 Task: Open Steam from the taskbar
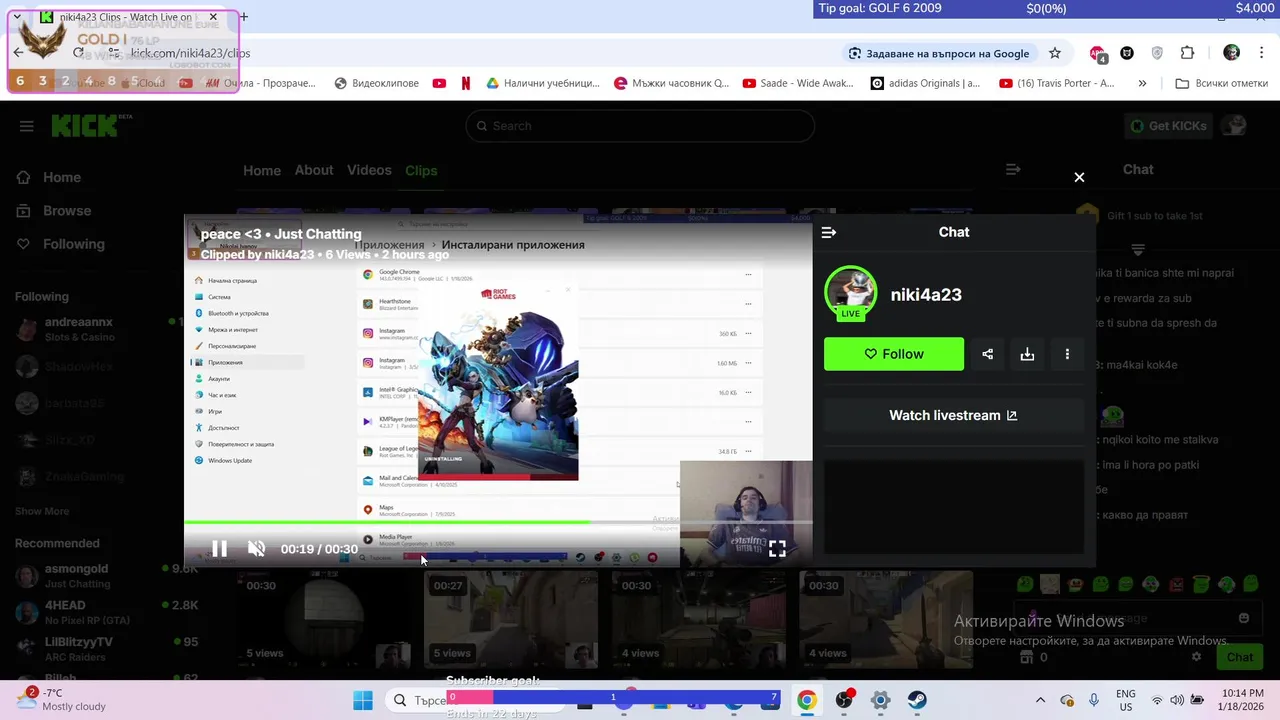click(x=917, y=700)
